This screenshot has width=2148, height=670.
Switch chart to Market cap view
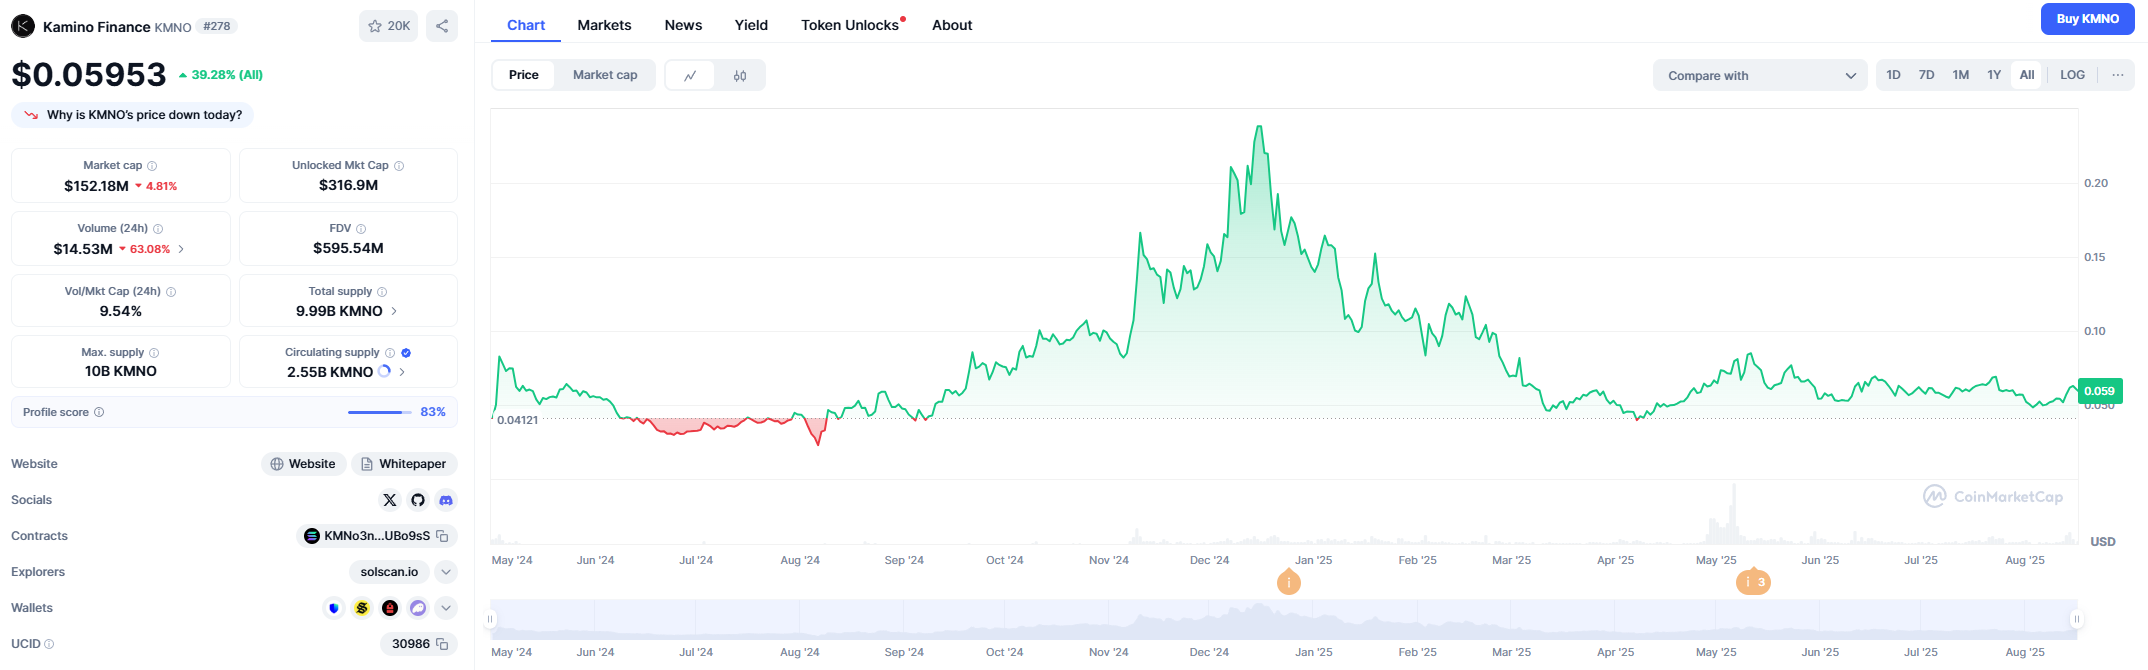click(605, 75)
